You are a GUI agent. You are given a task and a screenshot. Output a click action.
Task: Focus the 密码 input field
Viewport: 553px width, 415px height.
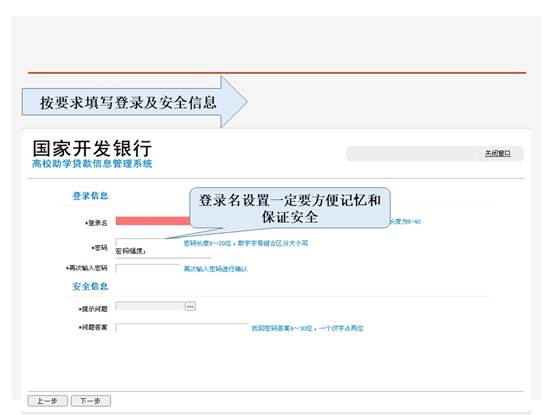(x=148, y=242)
